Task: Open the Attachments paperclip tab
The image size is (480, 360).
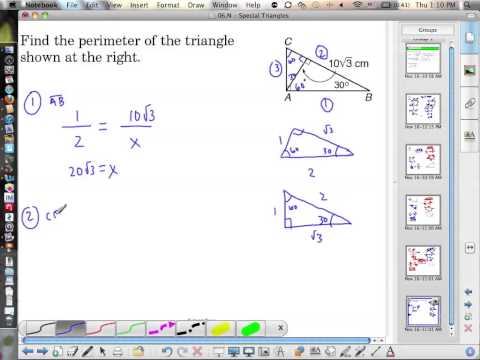Action: coord(470,104)
